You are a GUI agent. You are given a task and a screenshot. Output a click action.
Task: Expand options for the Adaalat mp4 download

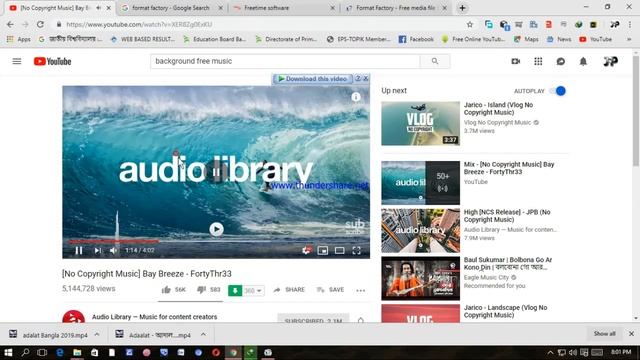click(x=203, y=334)
